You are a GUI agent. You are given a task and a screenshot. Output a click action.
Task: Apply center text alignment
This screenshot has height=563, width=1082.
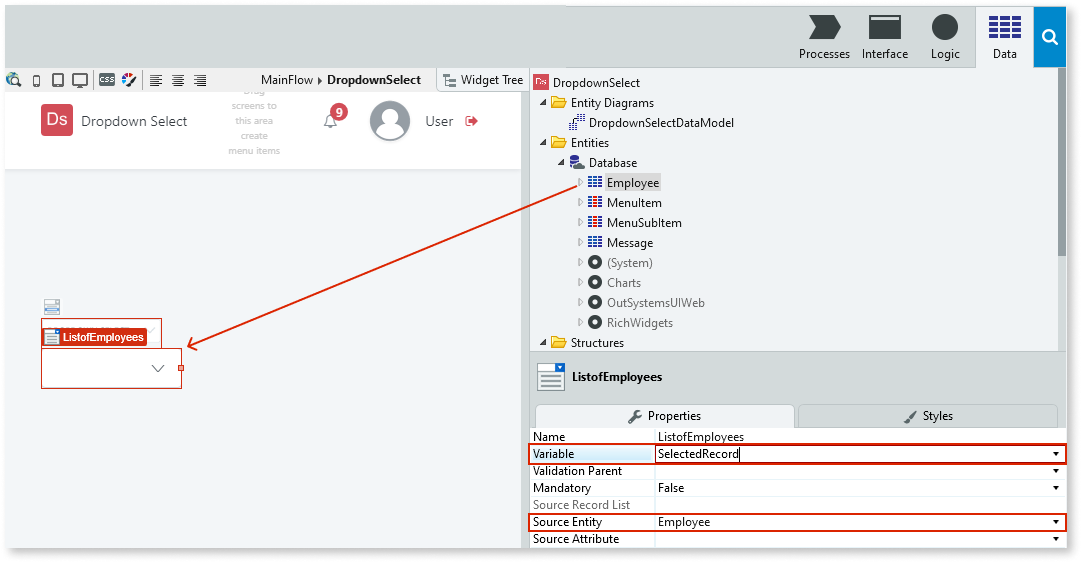click(x=178, y=80)
